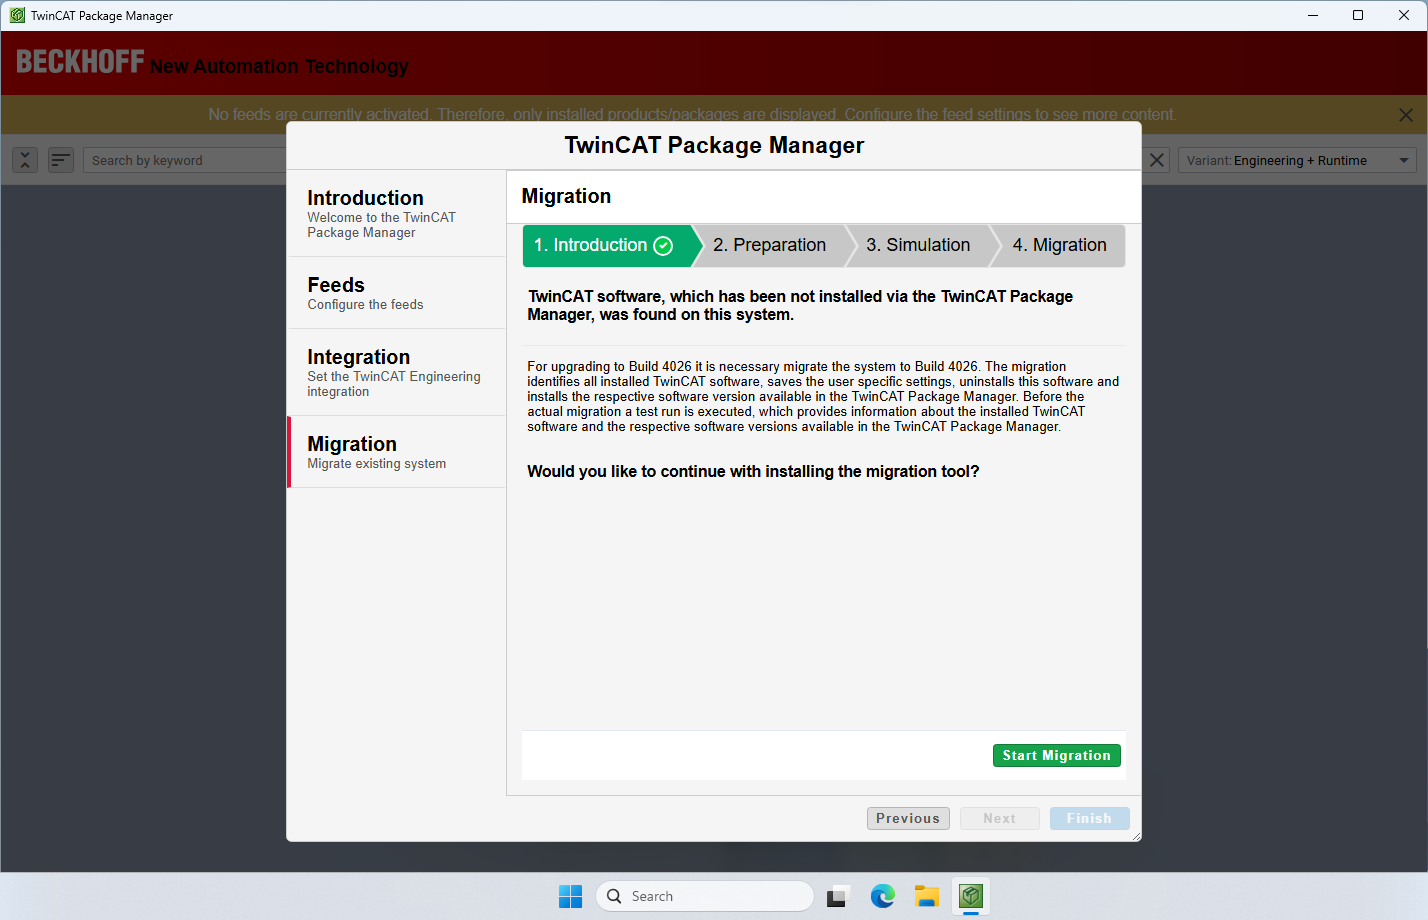Image resolution: width=1428 pixels, height=920 pixels.
Task: Click the 'Migrate existing system' subtitle
Action: (x=376, y=464)
